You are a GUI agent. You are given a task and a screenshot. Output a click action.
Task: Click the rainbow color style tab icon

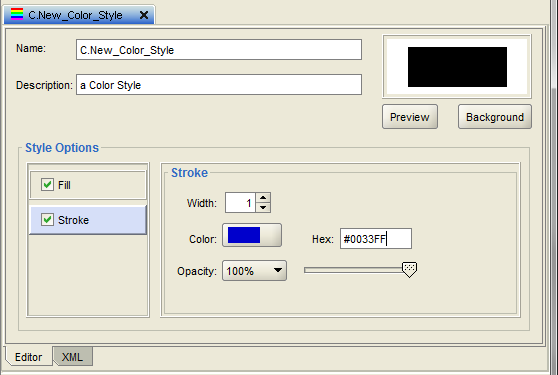click(17, 14)
